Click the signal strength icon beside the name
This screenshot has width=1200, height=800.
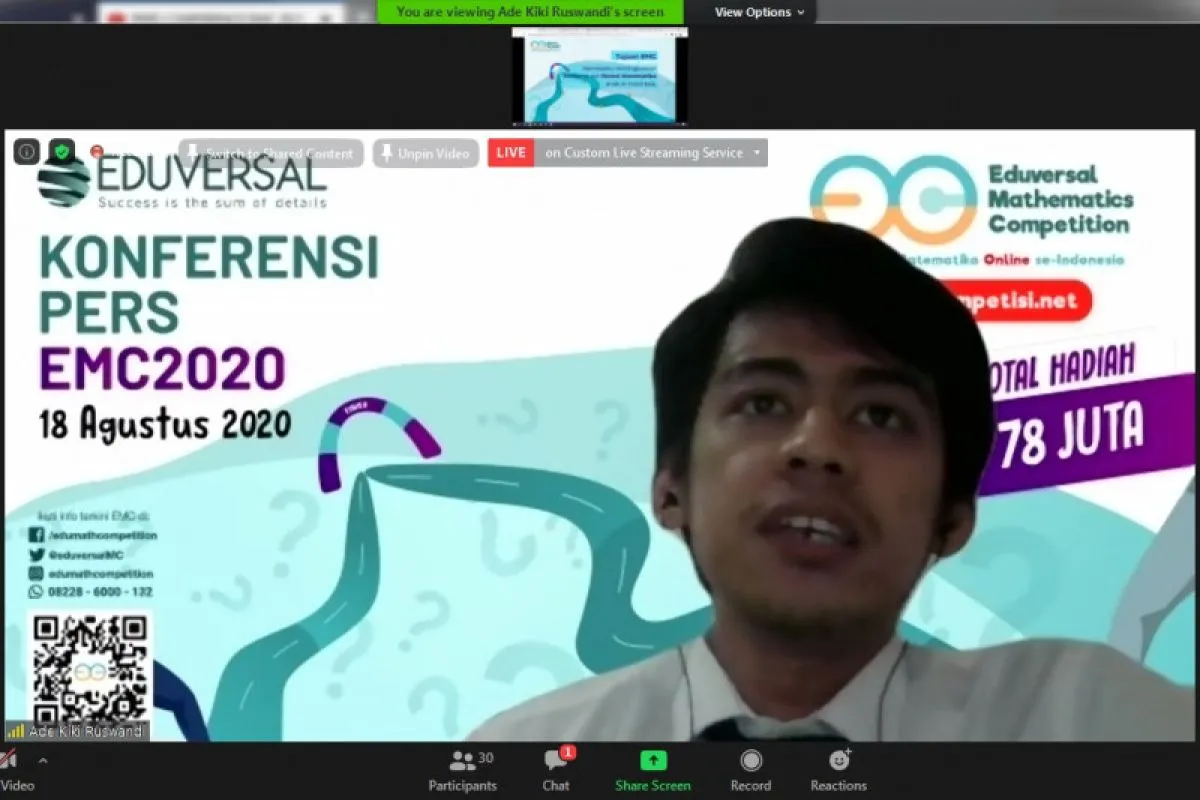[15, 732]
